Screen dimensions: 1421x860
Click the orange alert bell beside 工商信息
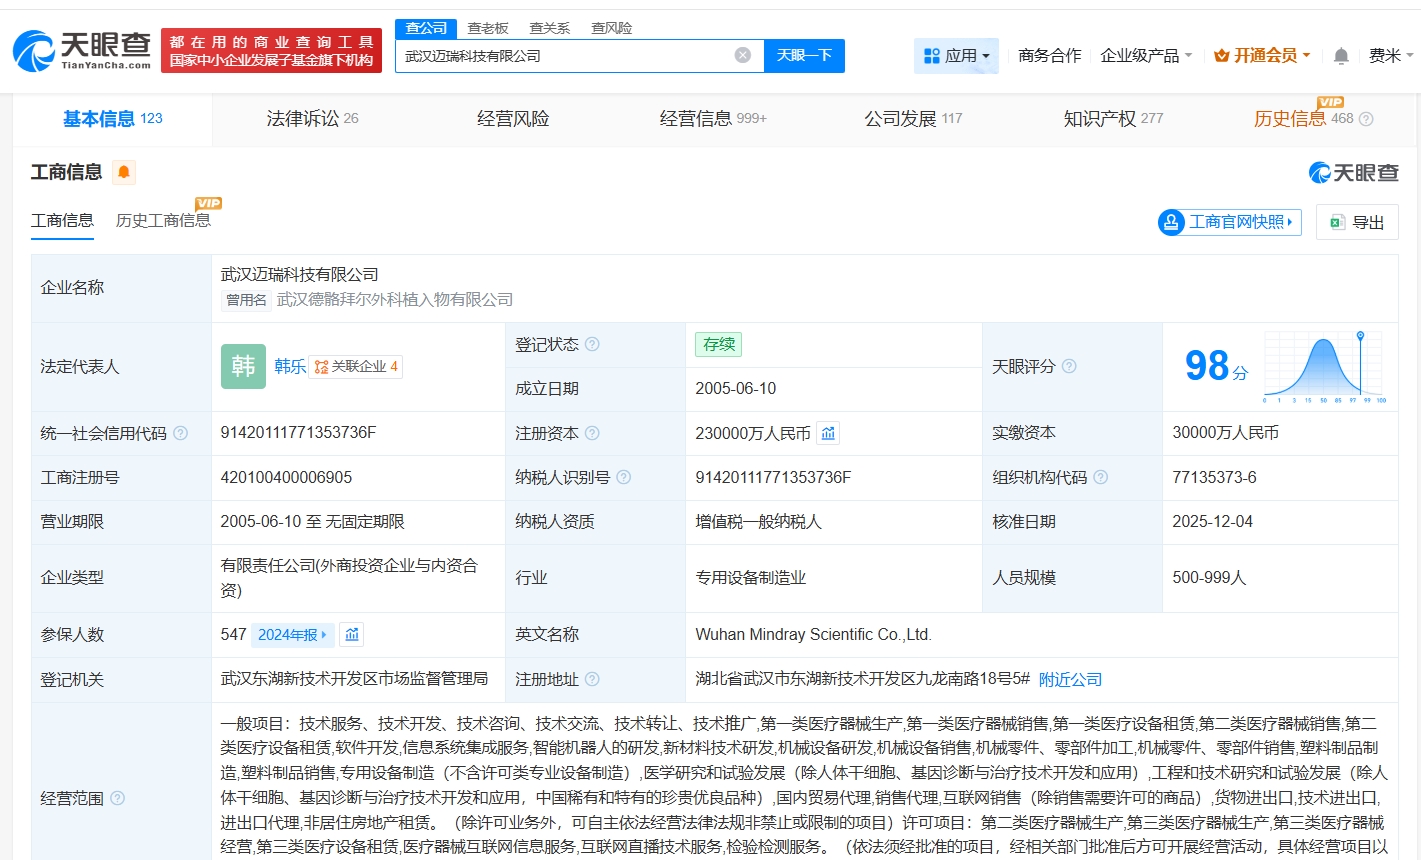coord(124,173)
